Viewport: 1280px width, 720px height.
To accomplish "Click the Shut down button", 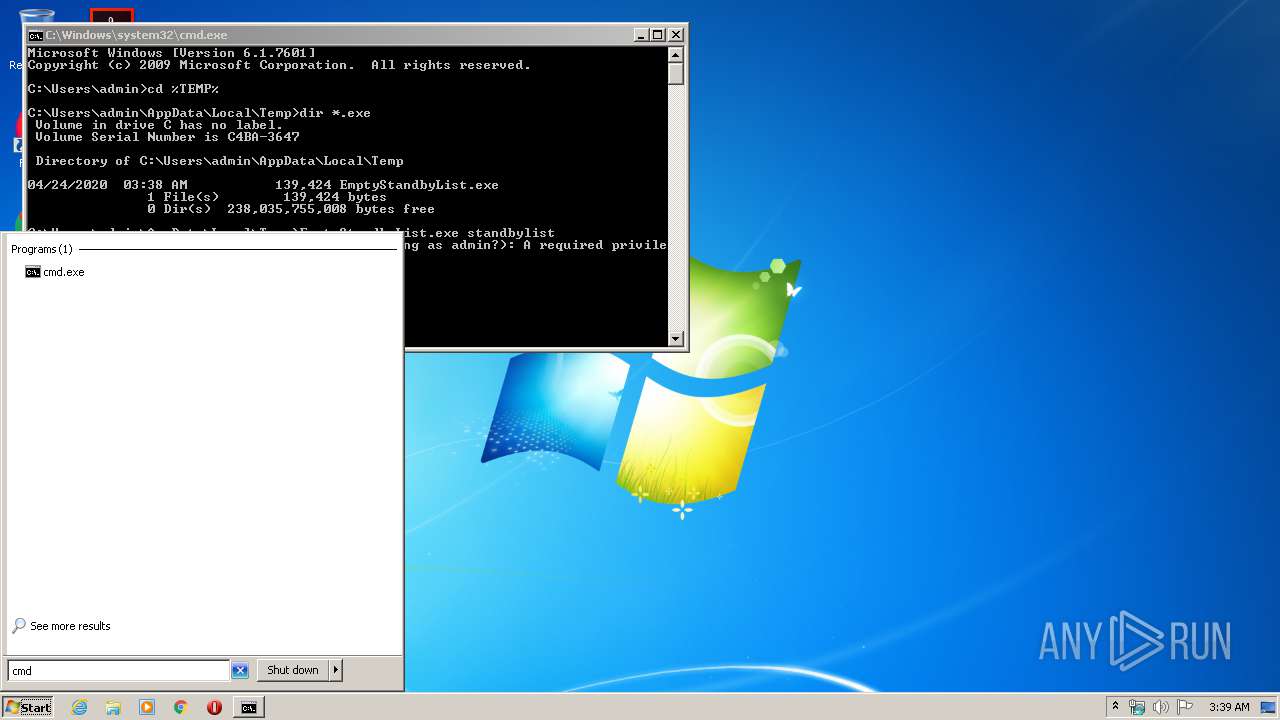I will pos(293,670).
